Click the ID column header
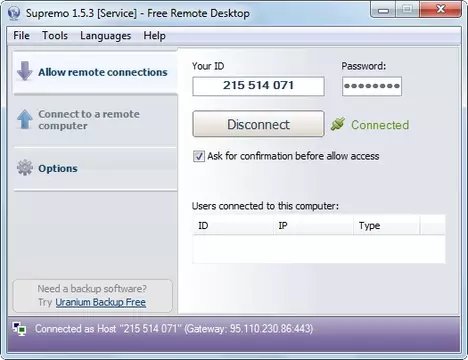 tap(233, 226)
